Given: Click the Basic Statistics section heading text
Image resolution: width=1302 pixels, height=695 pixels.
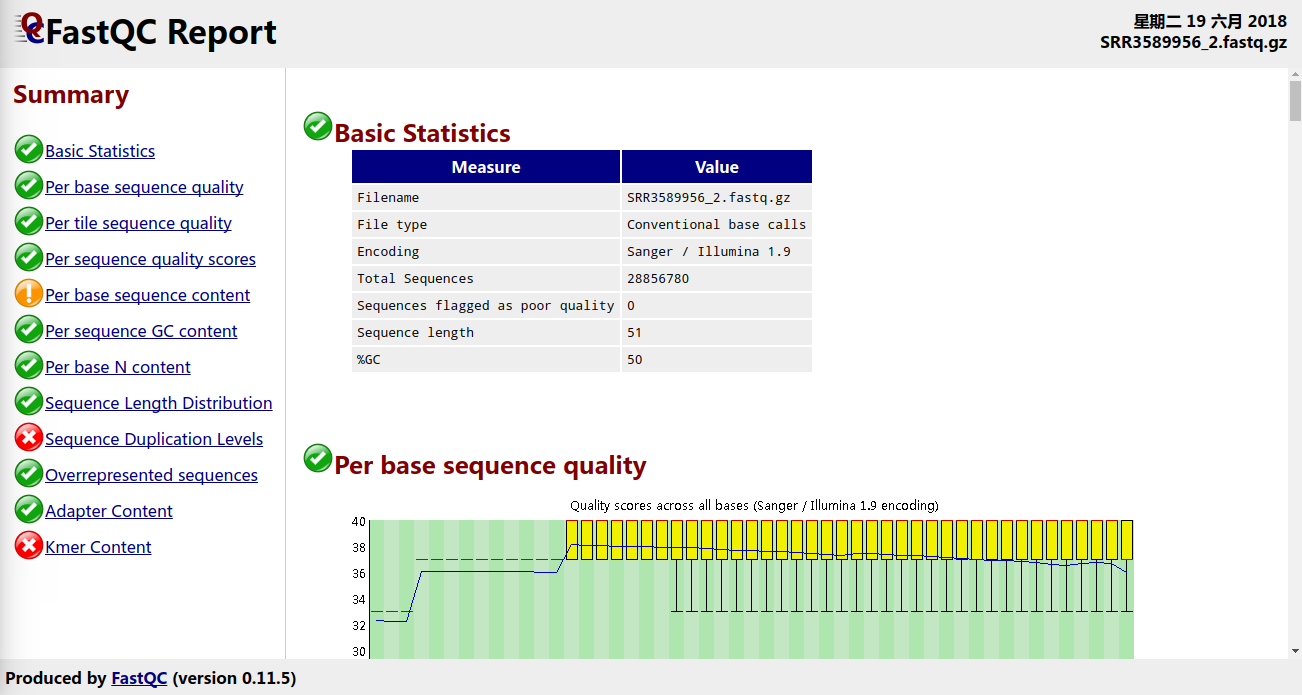Looking at the screenshot, I should pyautogui.click(x=422, y=133).
